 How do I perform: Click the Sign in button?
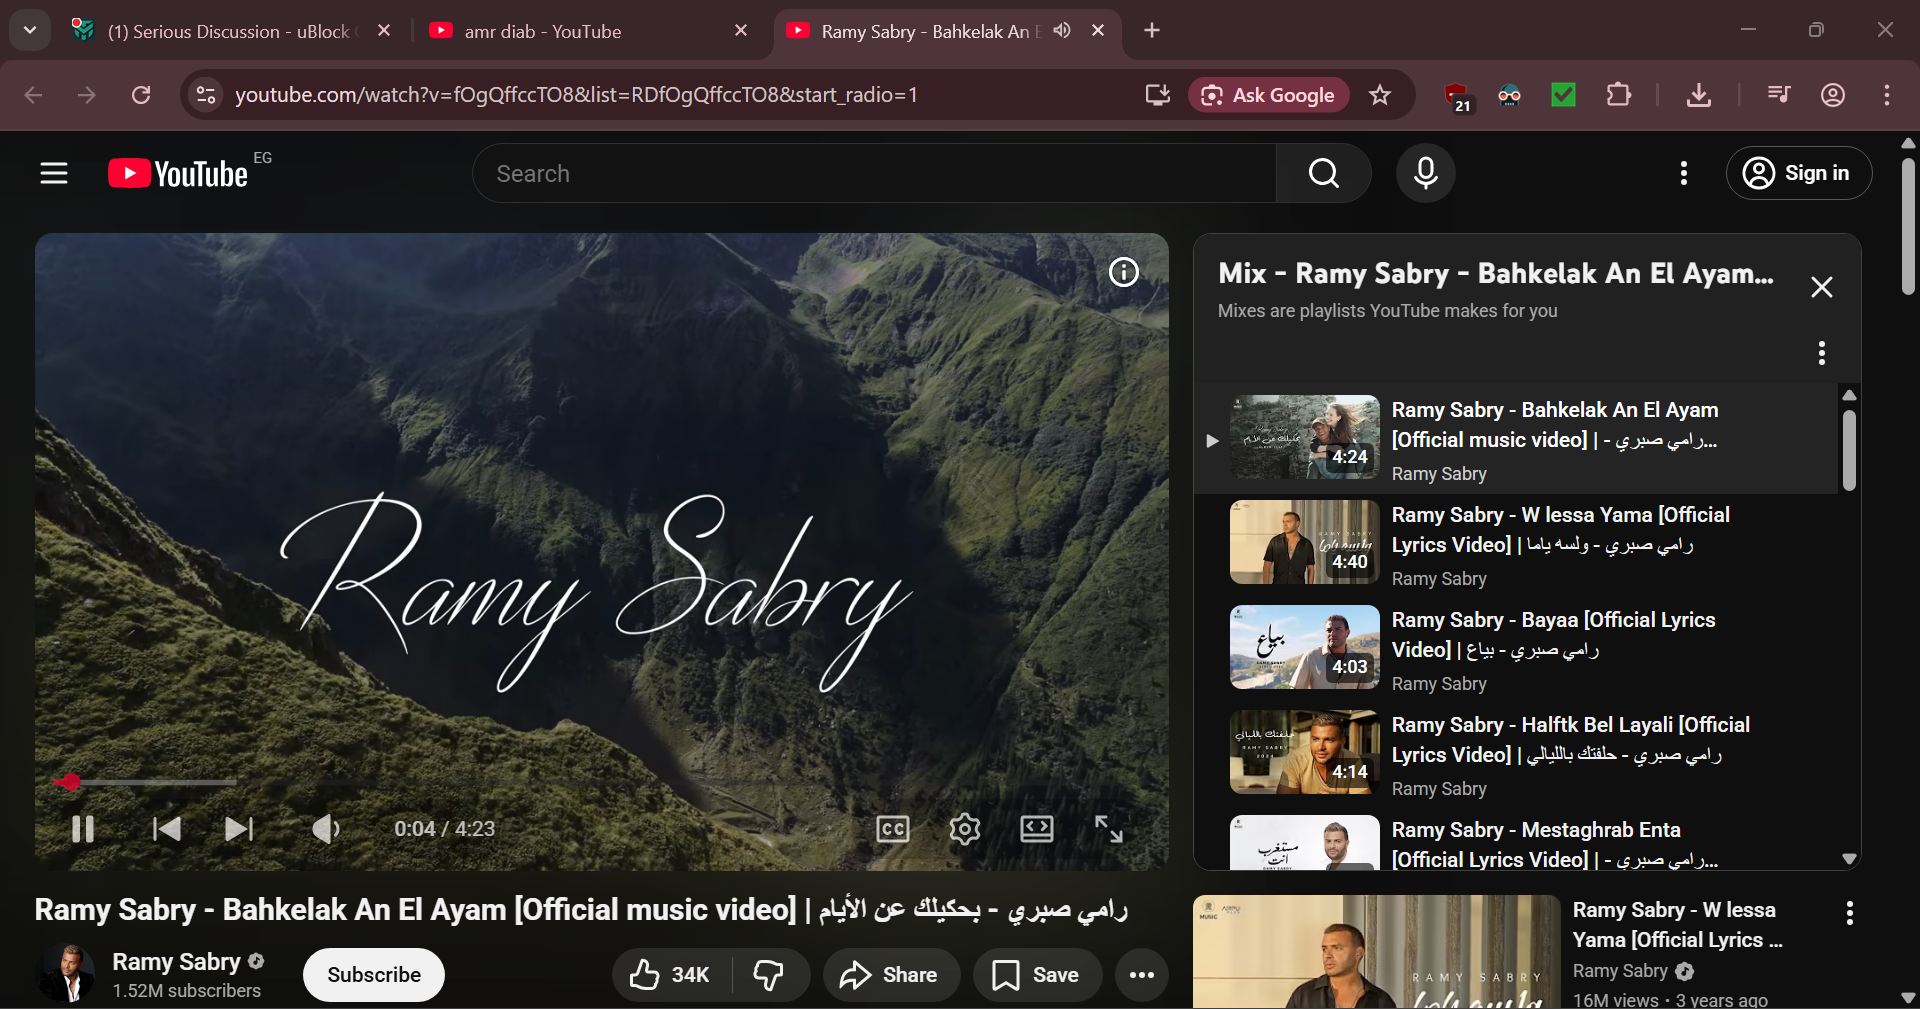[1798, 174]
